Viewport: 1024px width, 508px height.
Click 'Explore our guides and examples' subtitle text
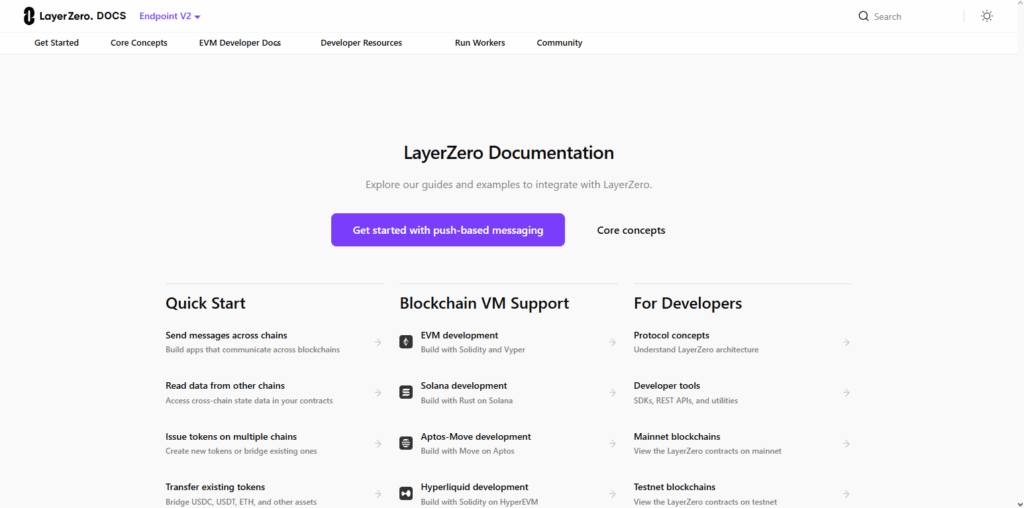pyautogui.click(x=509, y=185)
